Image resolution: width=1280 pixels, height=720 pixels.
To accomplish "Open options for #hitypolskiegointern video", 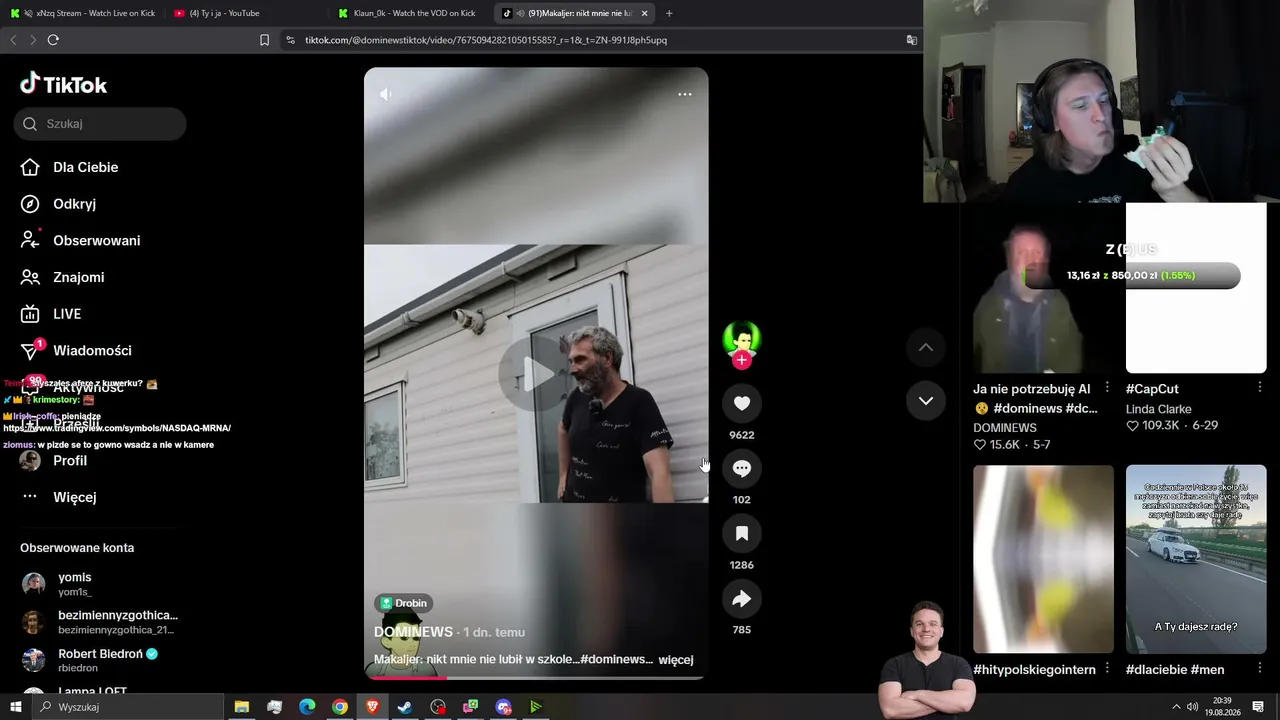I will (x=1107, y=669).
